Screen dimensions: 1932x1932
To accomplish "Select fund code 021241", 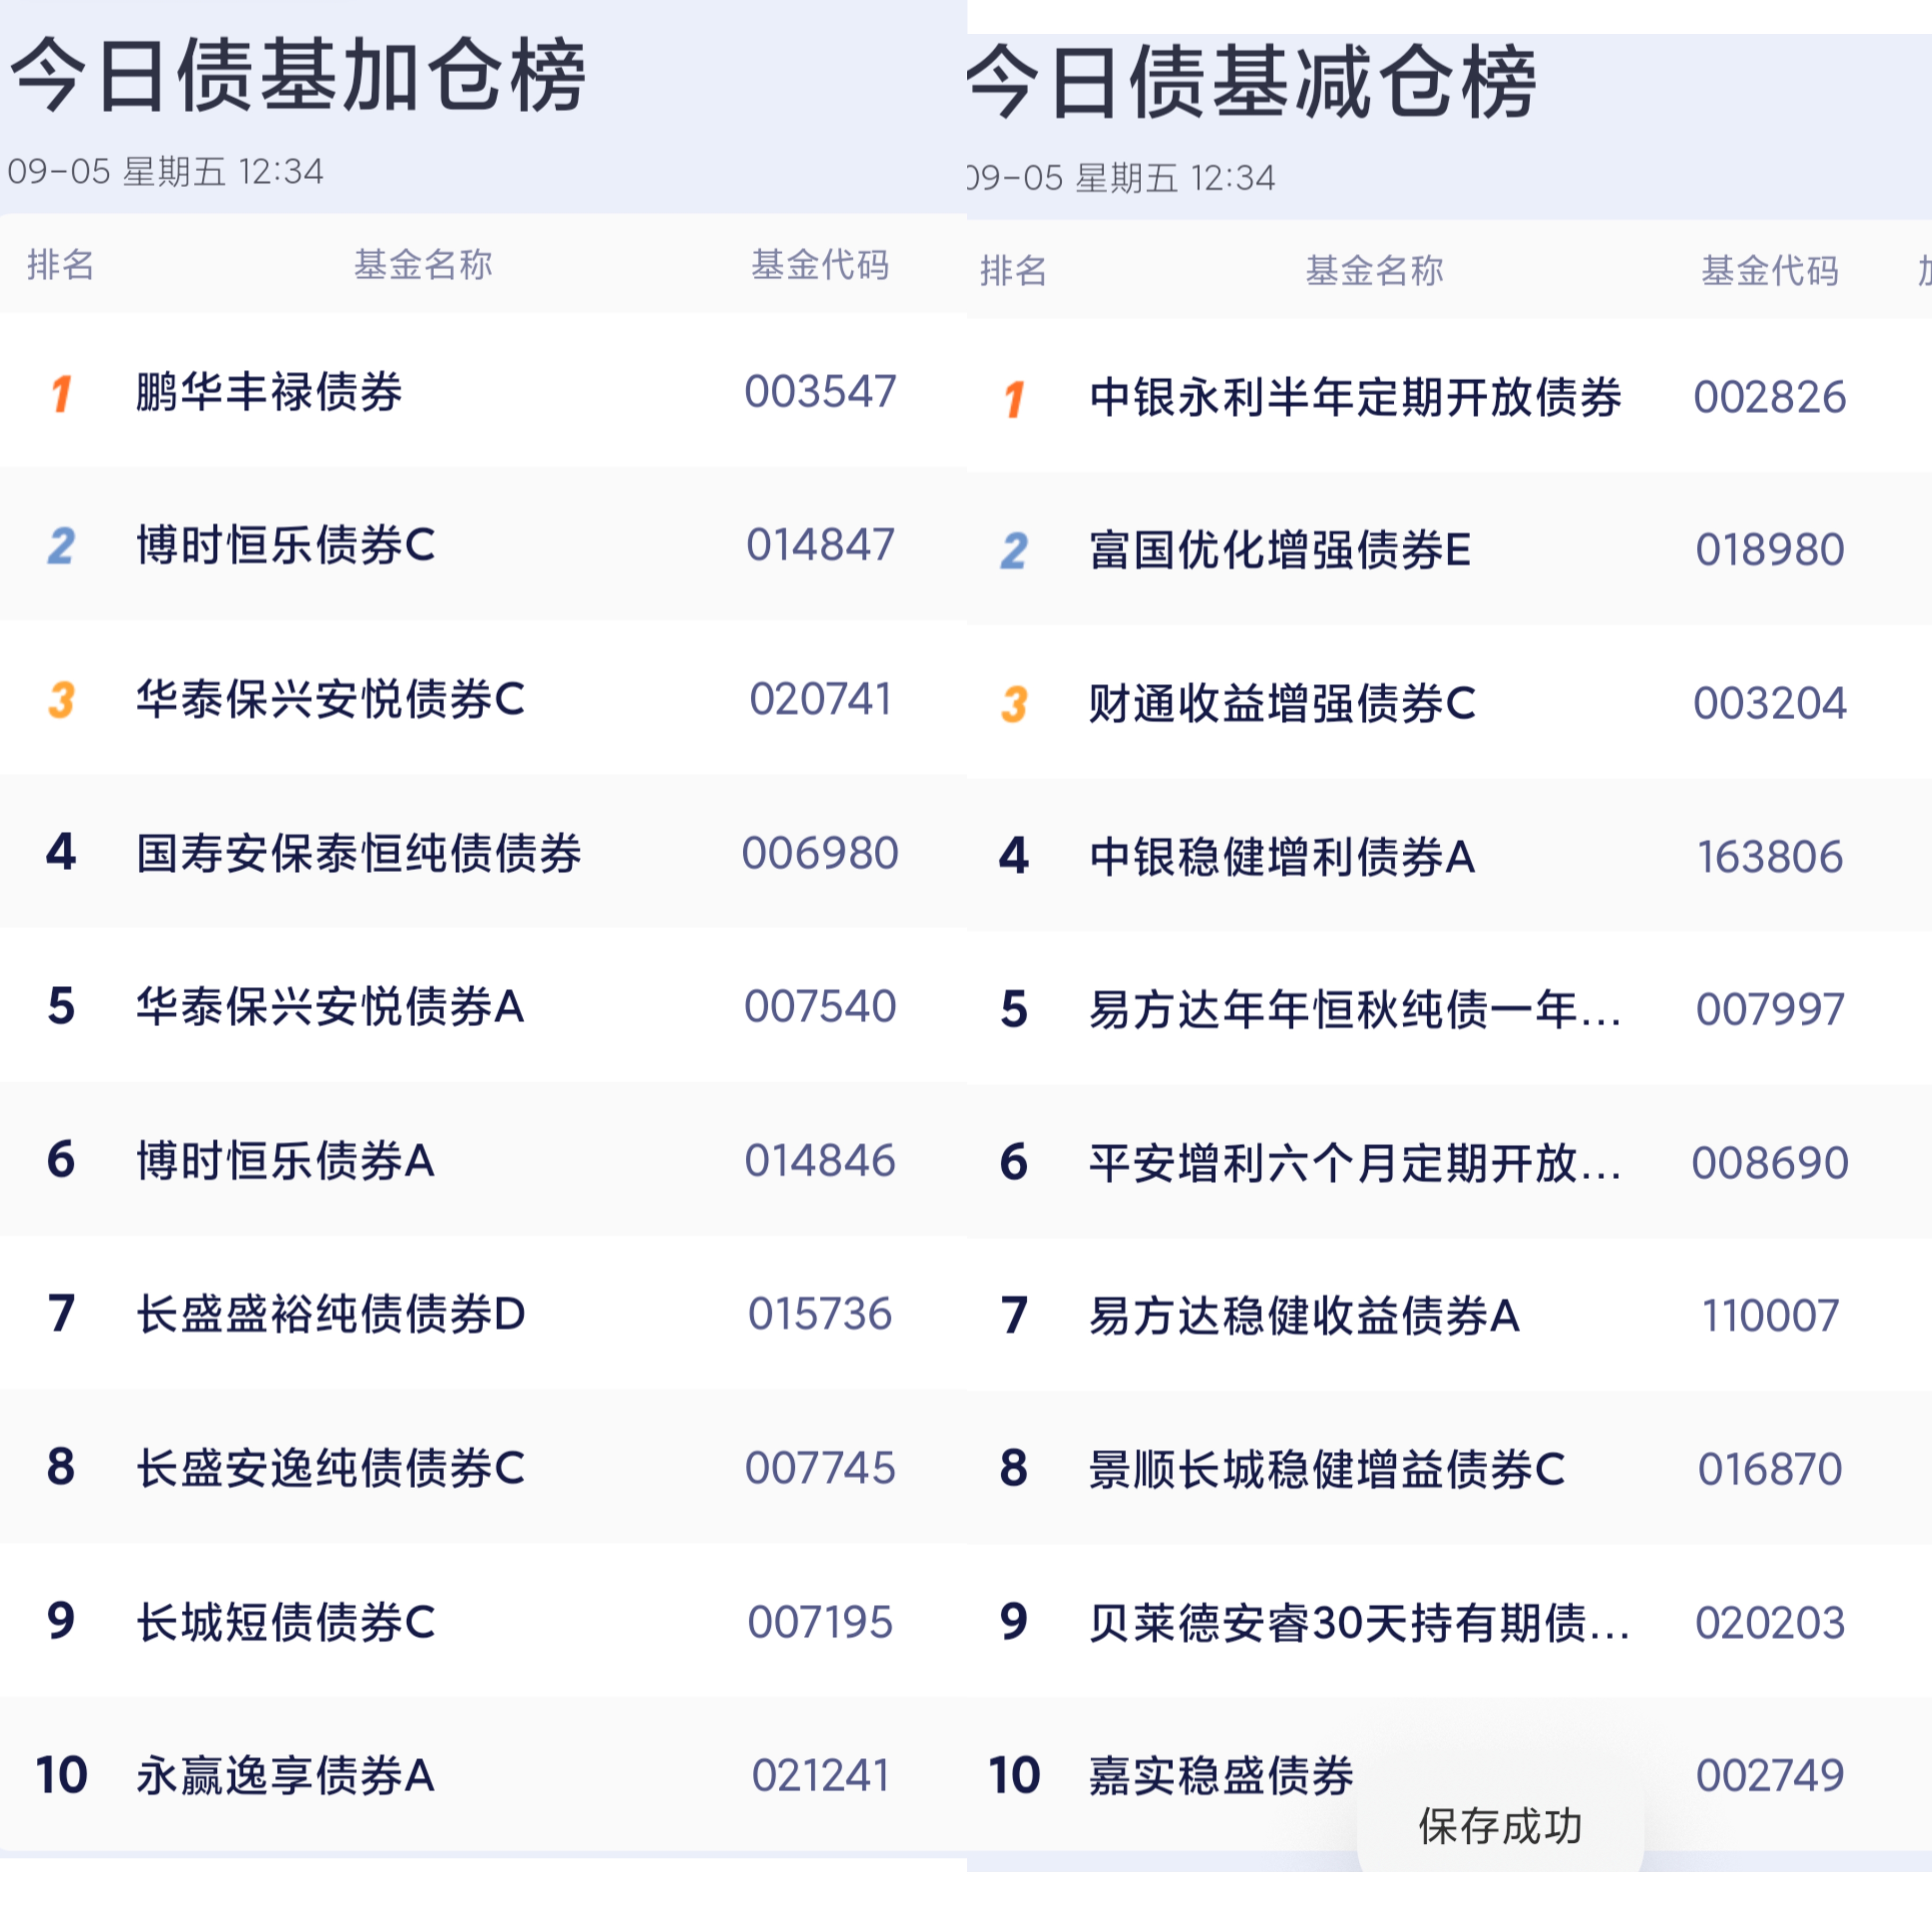I will tap(820, 1776).
